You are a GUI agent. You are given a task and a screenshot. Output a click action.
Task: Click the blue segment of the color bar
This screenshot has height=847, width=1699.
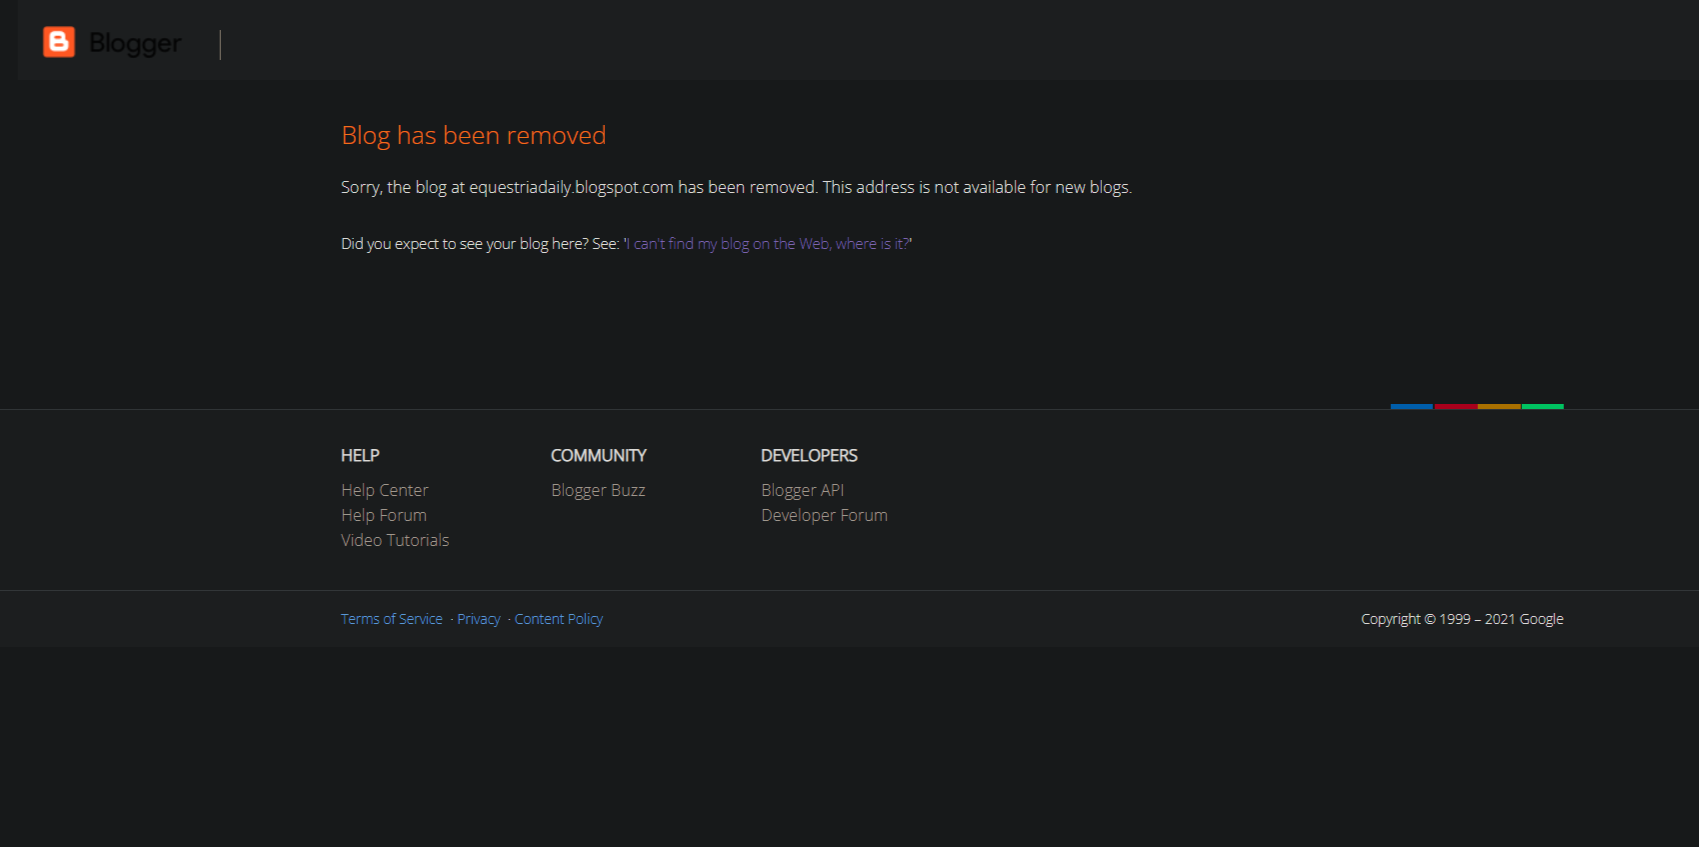click(x=1411, y=406)
